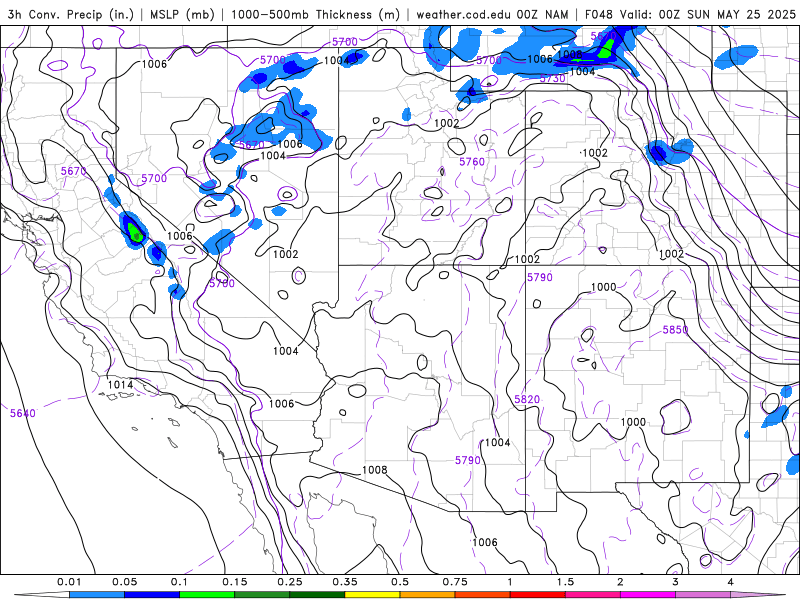Click the '5820' thickness label
The image size is (800, 600).
click(527, 399)
